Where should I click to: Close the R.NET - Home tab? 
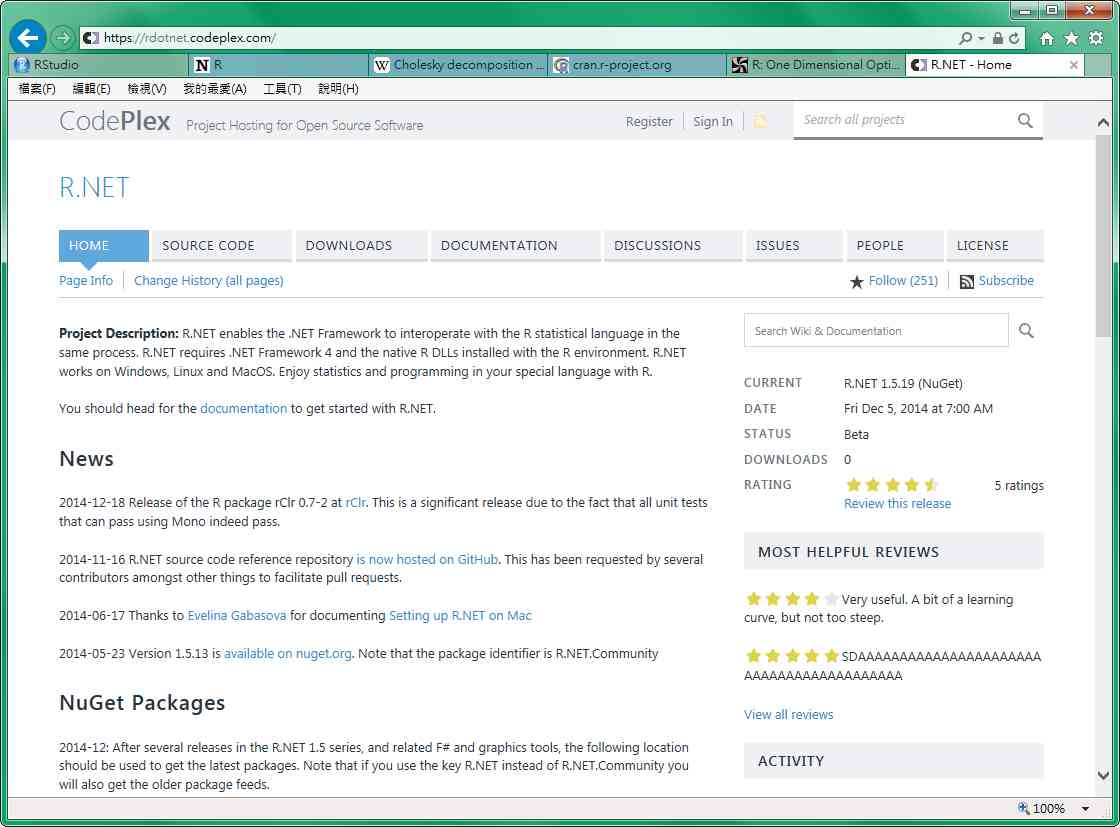(1073, 65)
